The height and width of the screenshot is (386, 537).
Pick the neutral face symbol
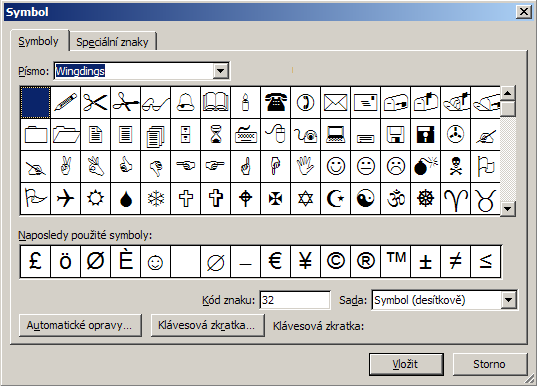click(365, 166)
